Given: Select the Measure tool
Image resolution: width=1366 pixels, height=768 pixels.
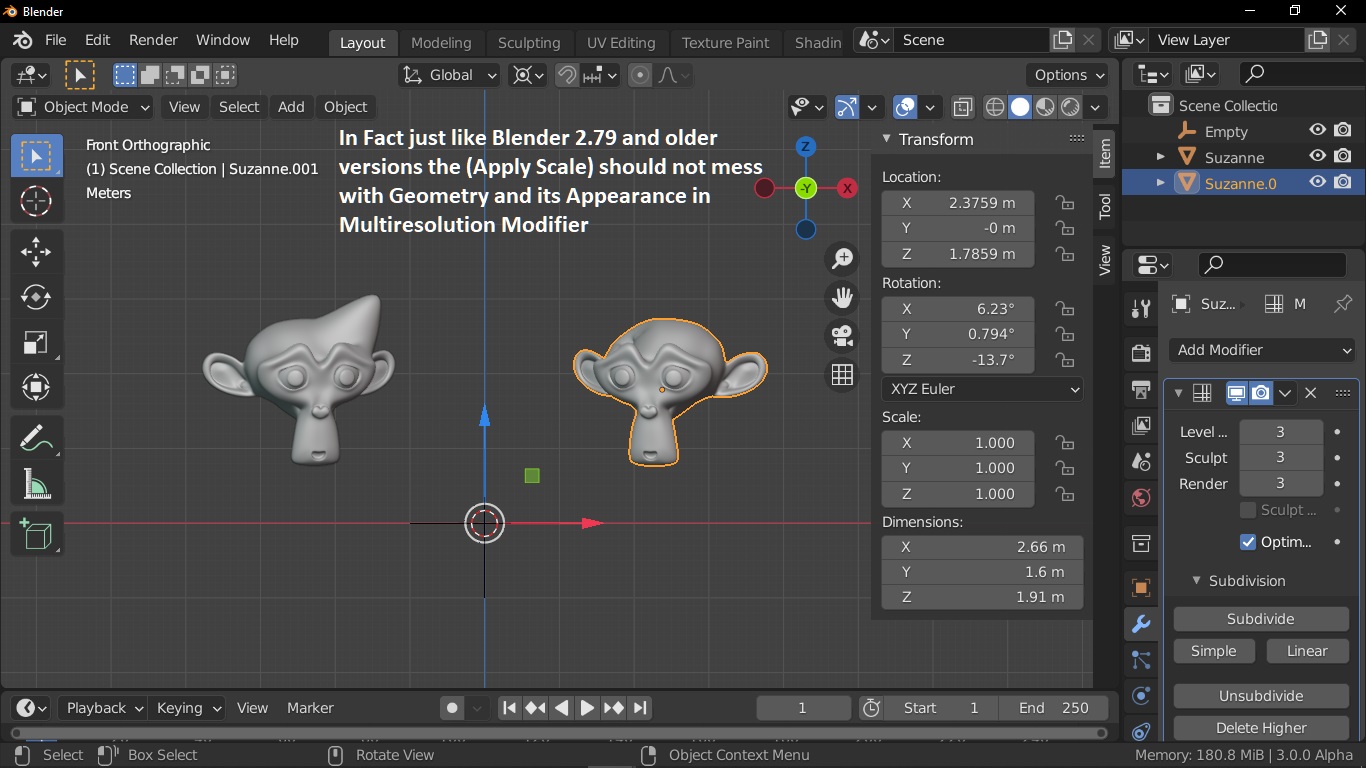Looking at the screenshot, I should click(x=36, y=484).
